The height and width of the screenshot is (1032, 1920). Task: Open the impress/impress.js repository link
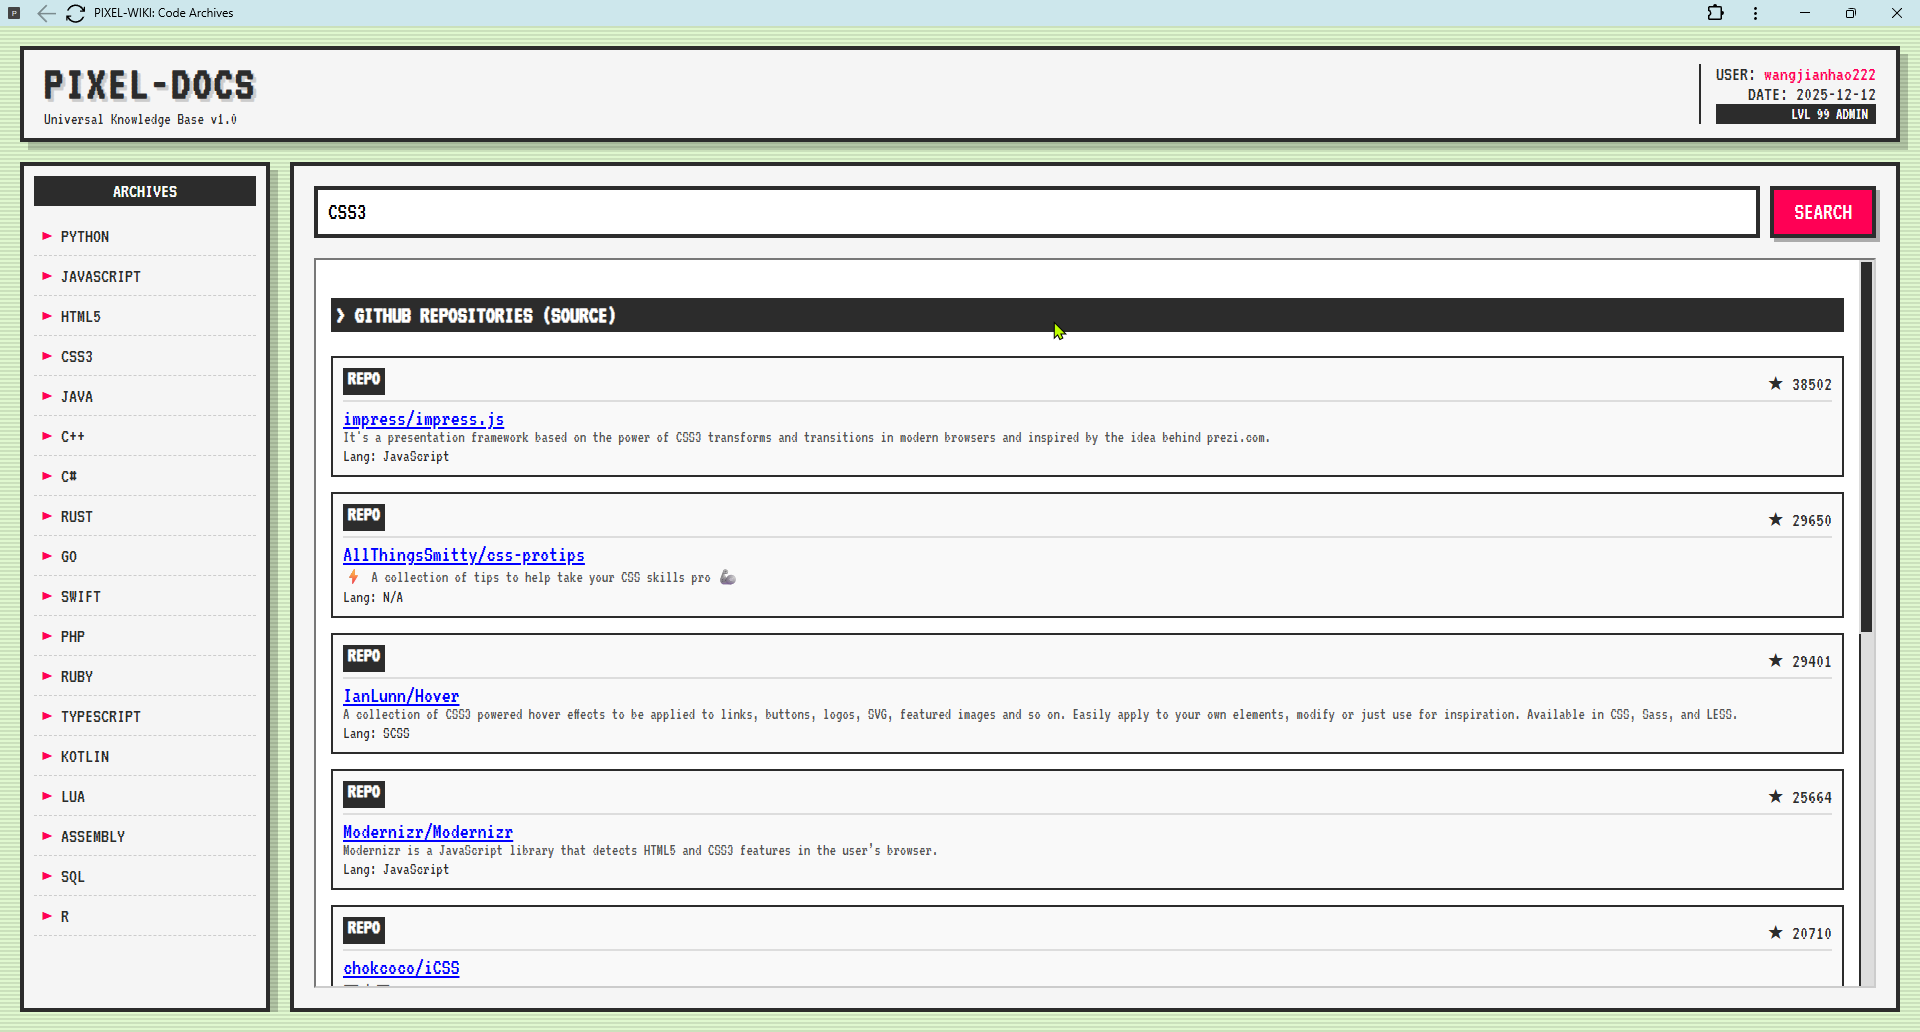[423, 419]
